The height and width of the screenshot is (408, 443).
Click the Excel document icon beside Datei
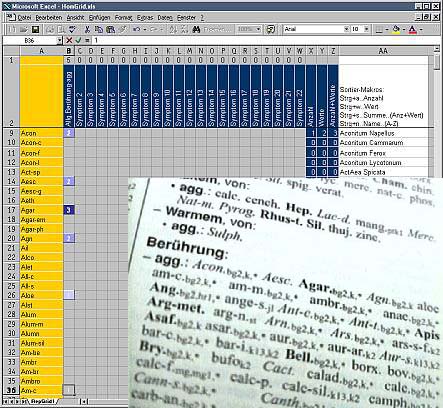pos(10,17)
